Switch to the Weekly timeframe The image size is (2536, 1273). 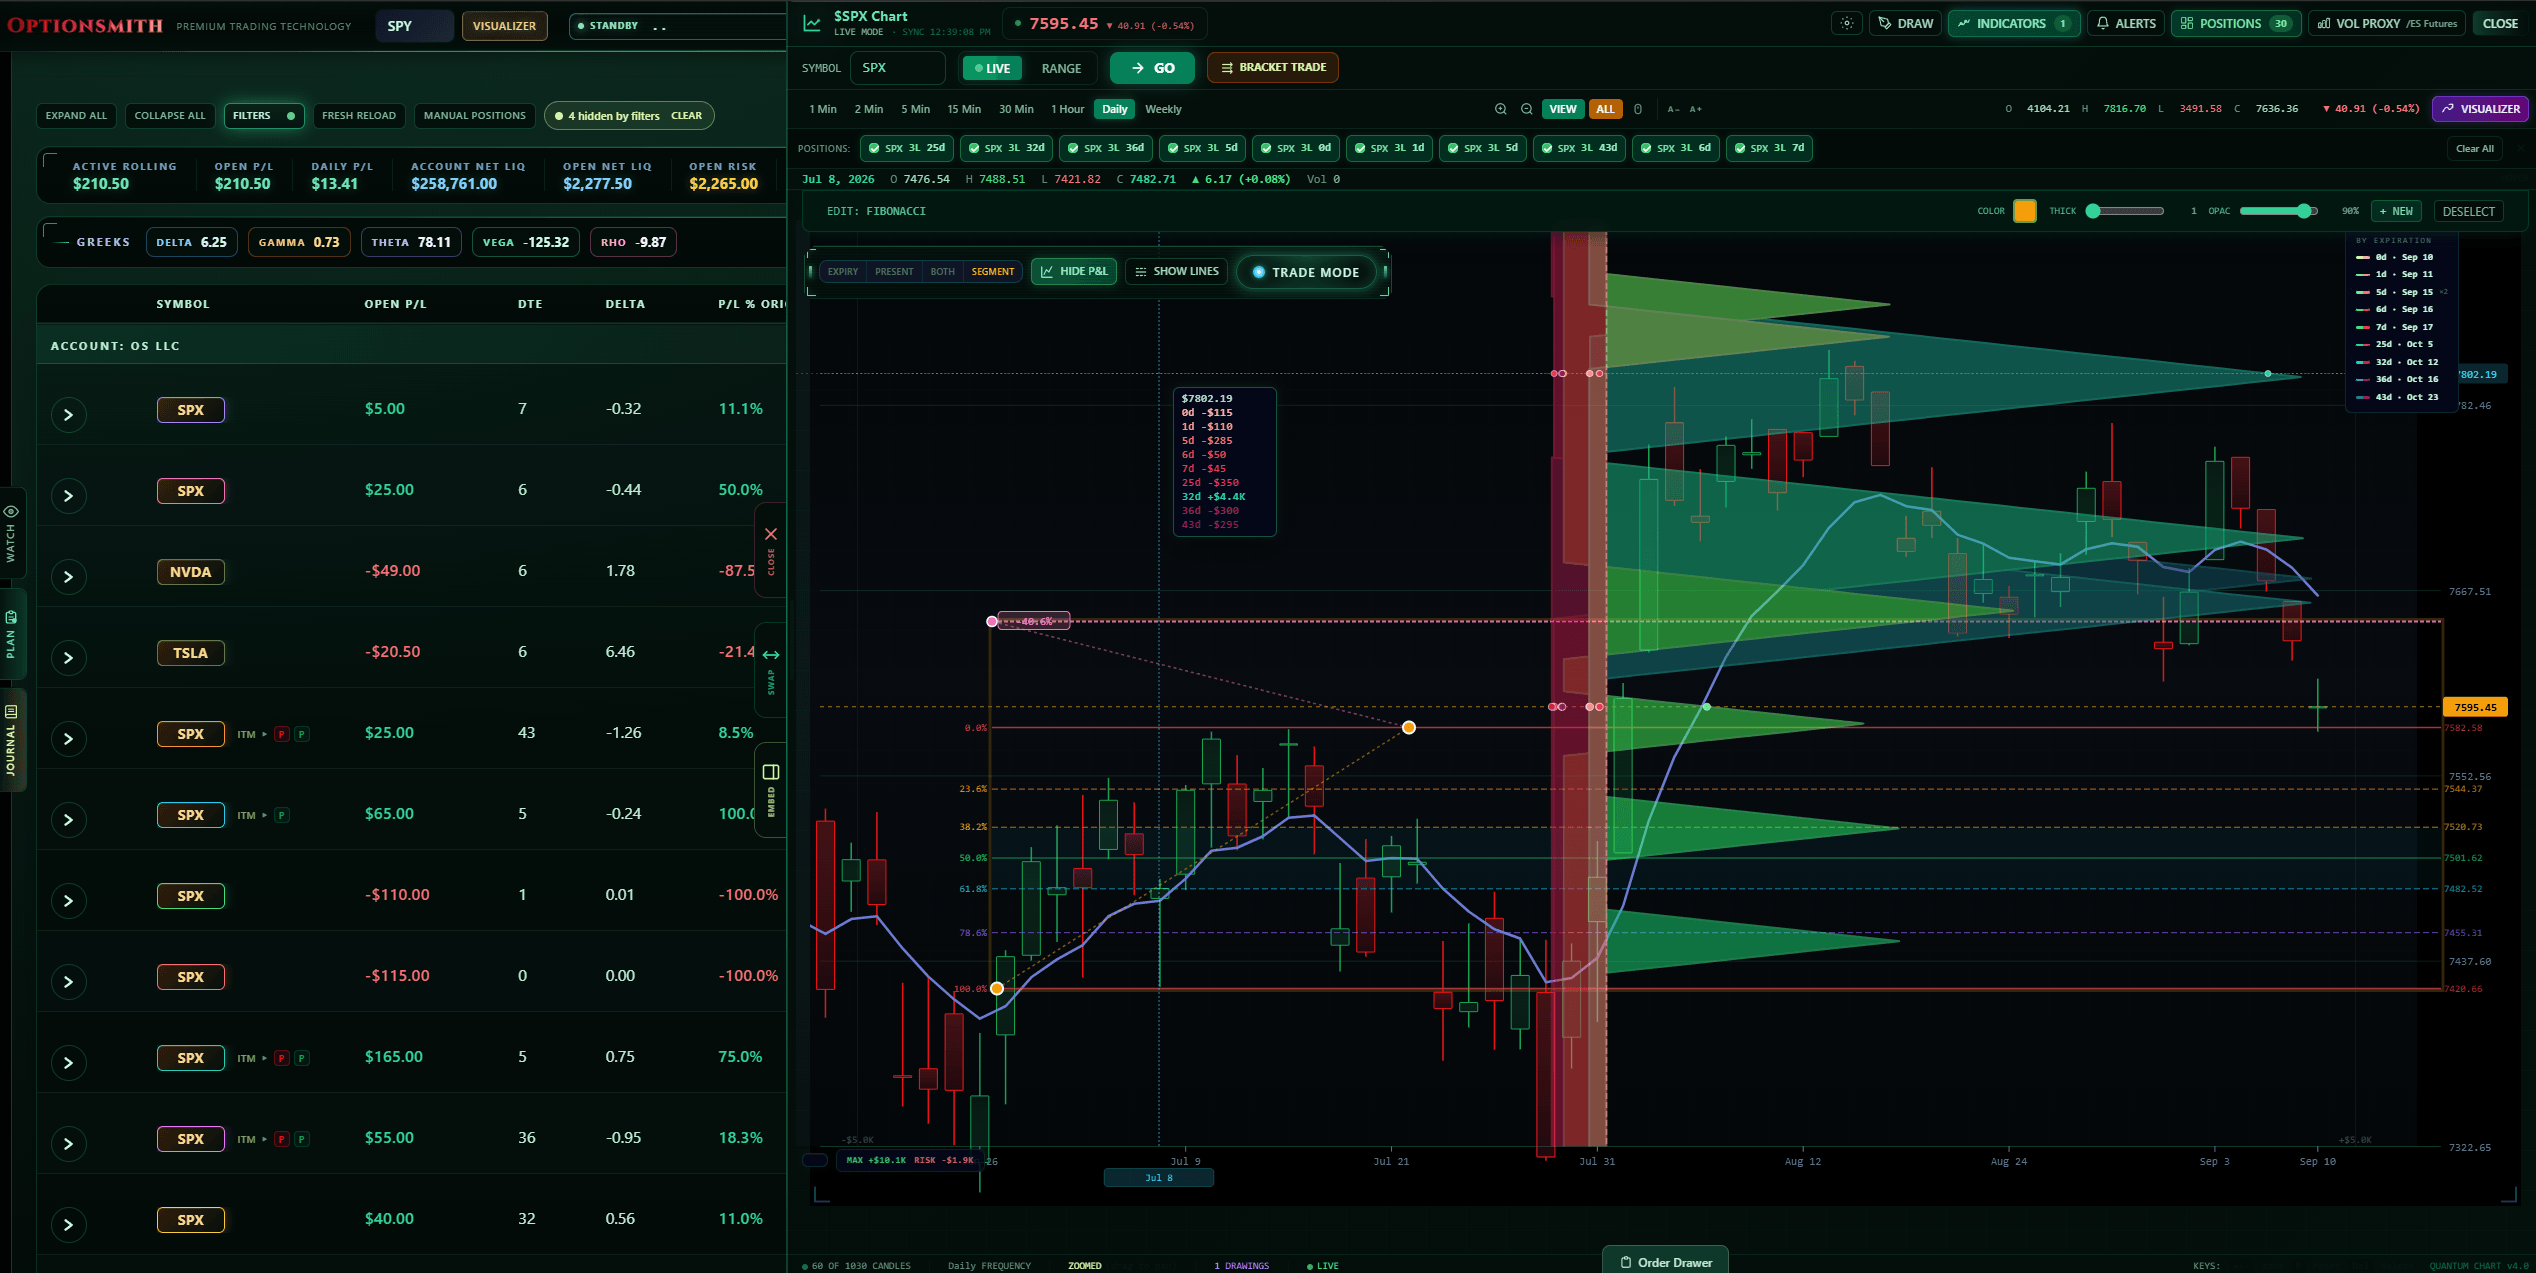click(x=1163, y=109)
